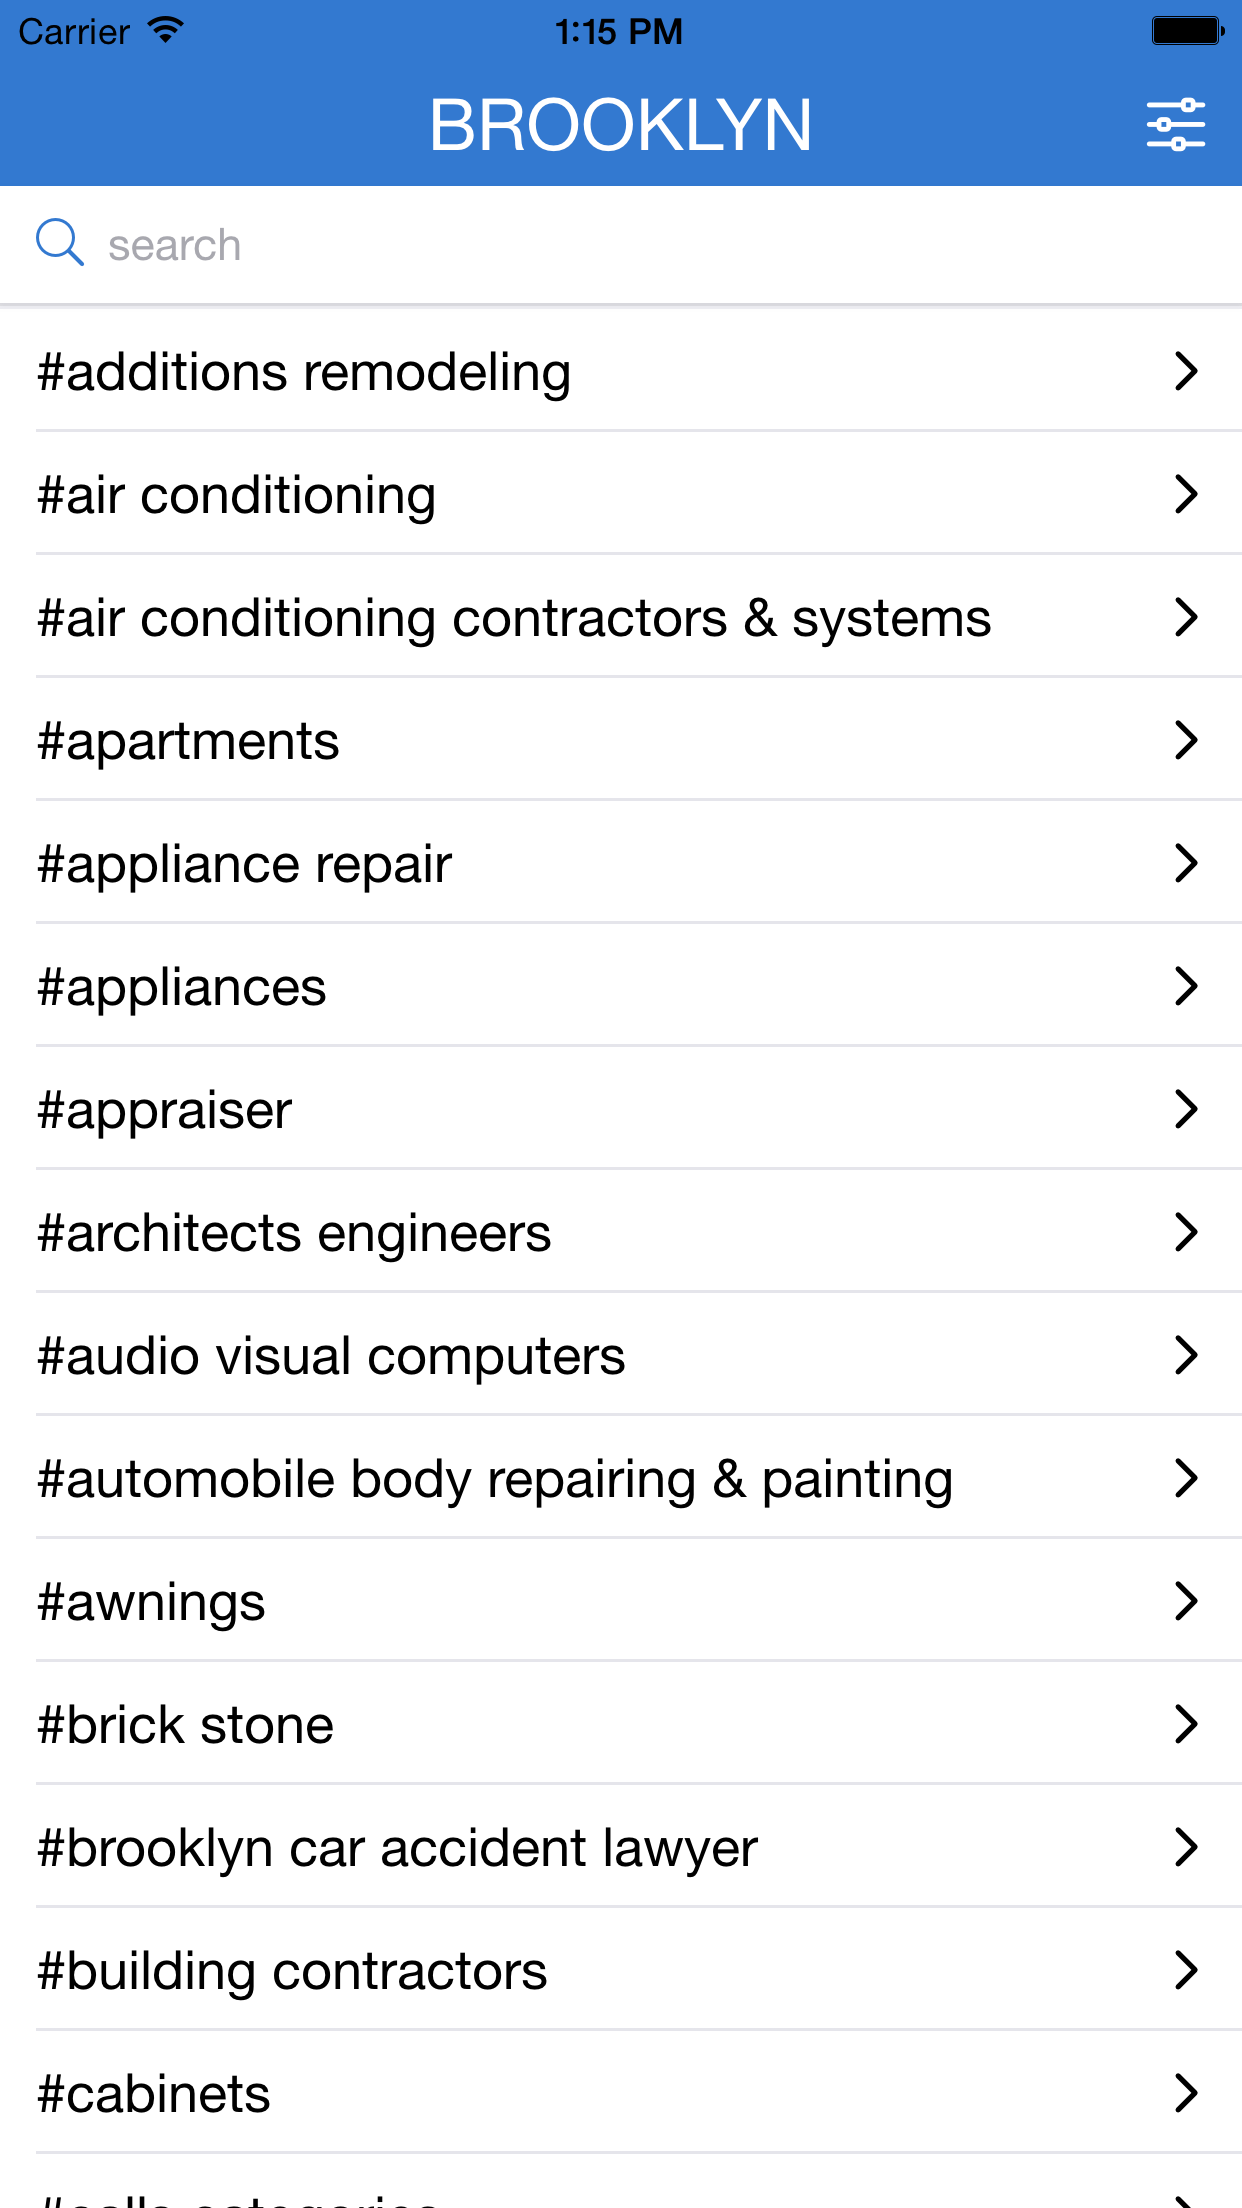The width and height of the screenshot is (1242, 2208).
Task: Open the filter settings sliders icon
Action: tap(1175, 125)
